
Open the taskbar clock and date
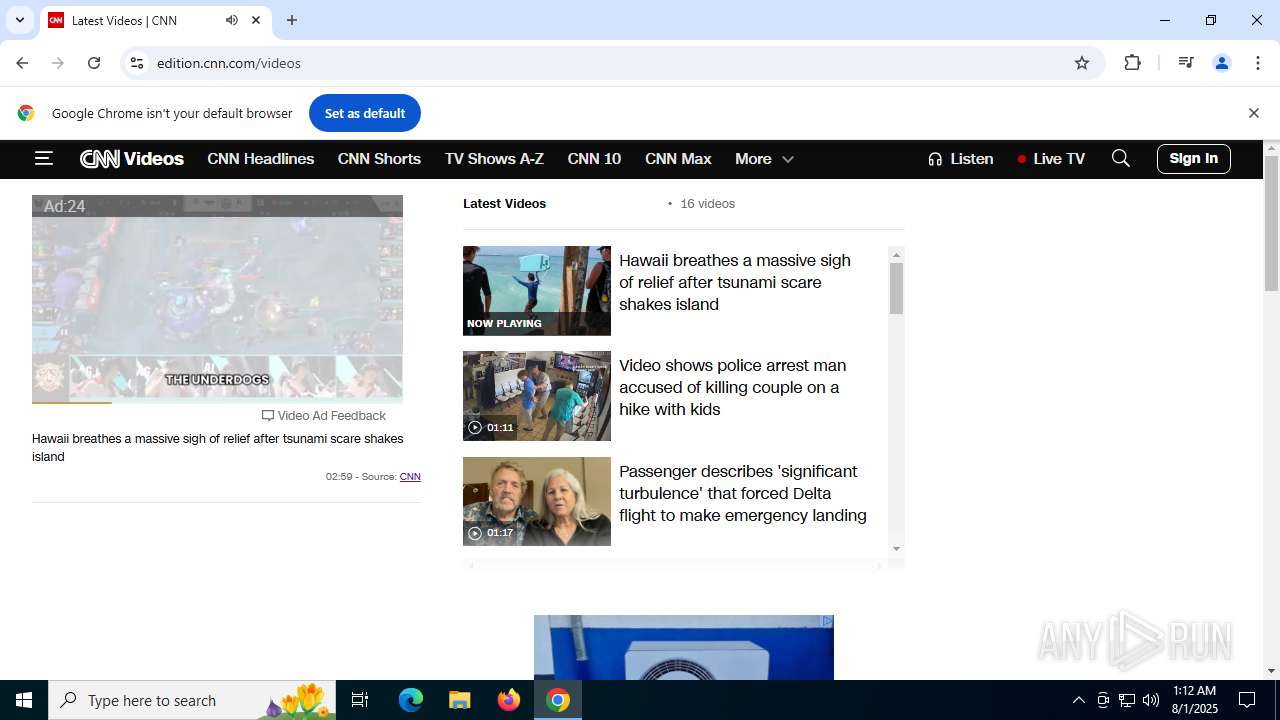click(x=1194, y=700)
